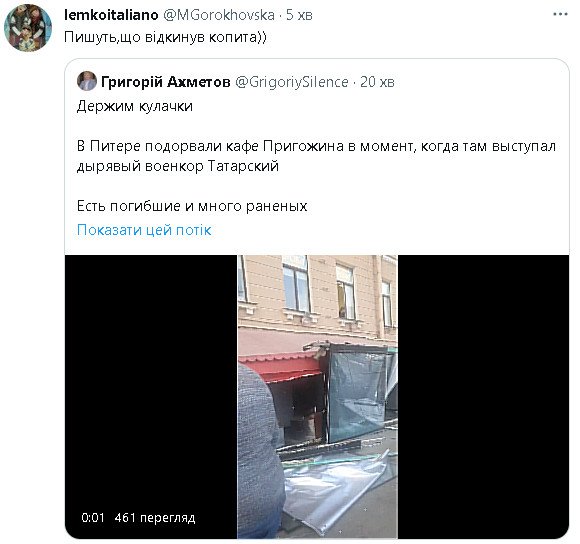Click Григорій Ахметов author name
Image resolution: width=580 pixels, height=544 pixels.
point(165,82)
